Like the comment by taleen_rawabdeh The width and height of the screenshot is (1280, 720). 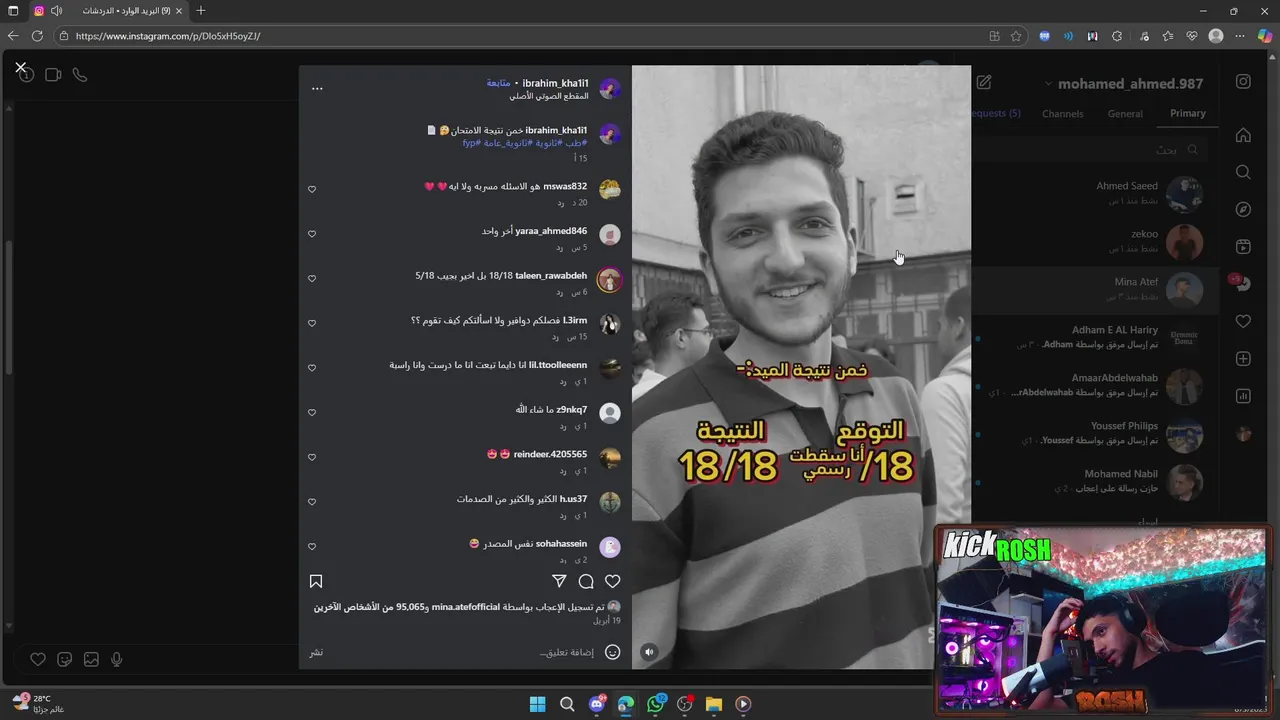tap(312, 279)
